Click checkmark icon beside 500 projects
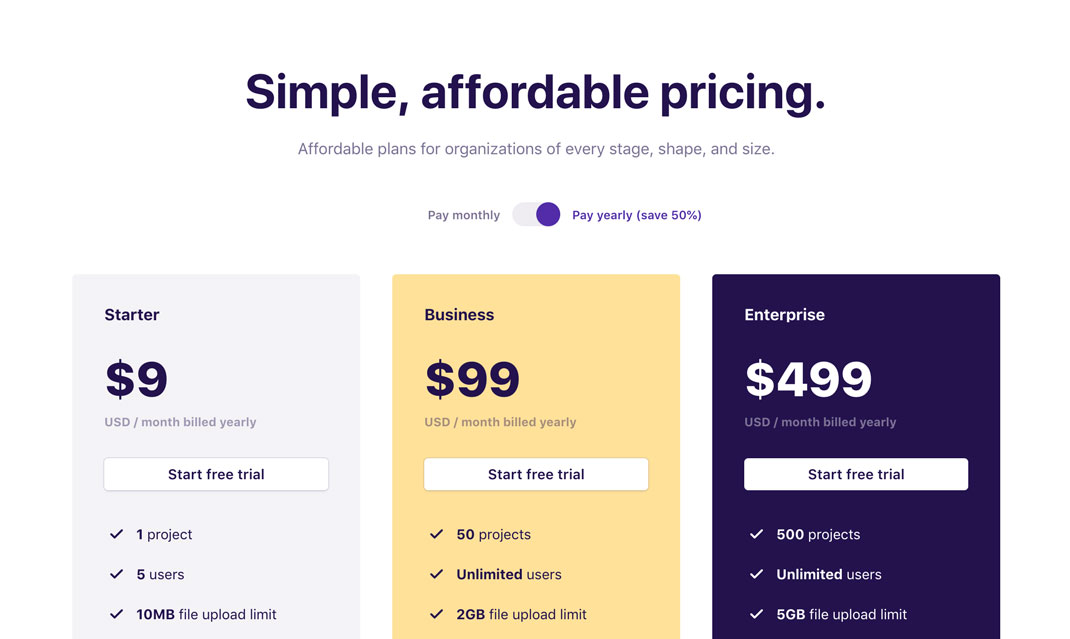This screenshot has height=639, width=1070. [757, 534]
